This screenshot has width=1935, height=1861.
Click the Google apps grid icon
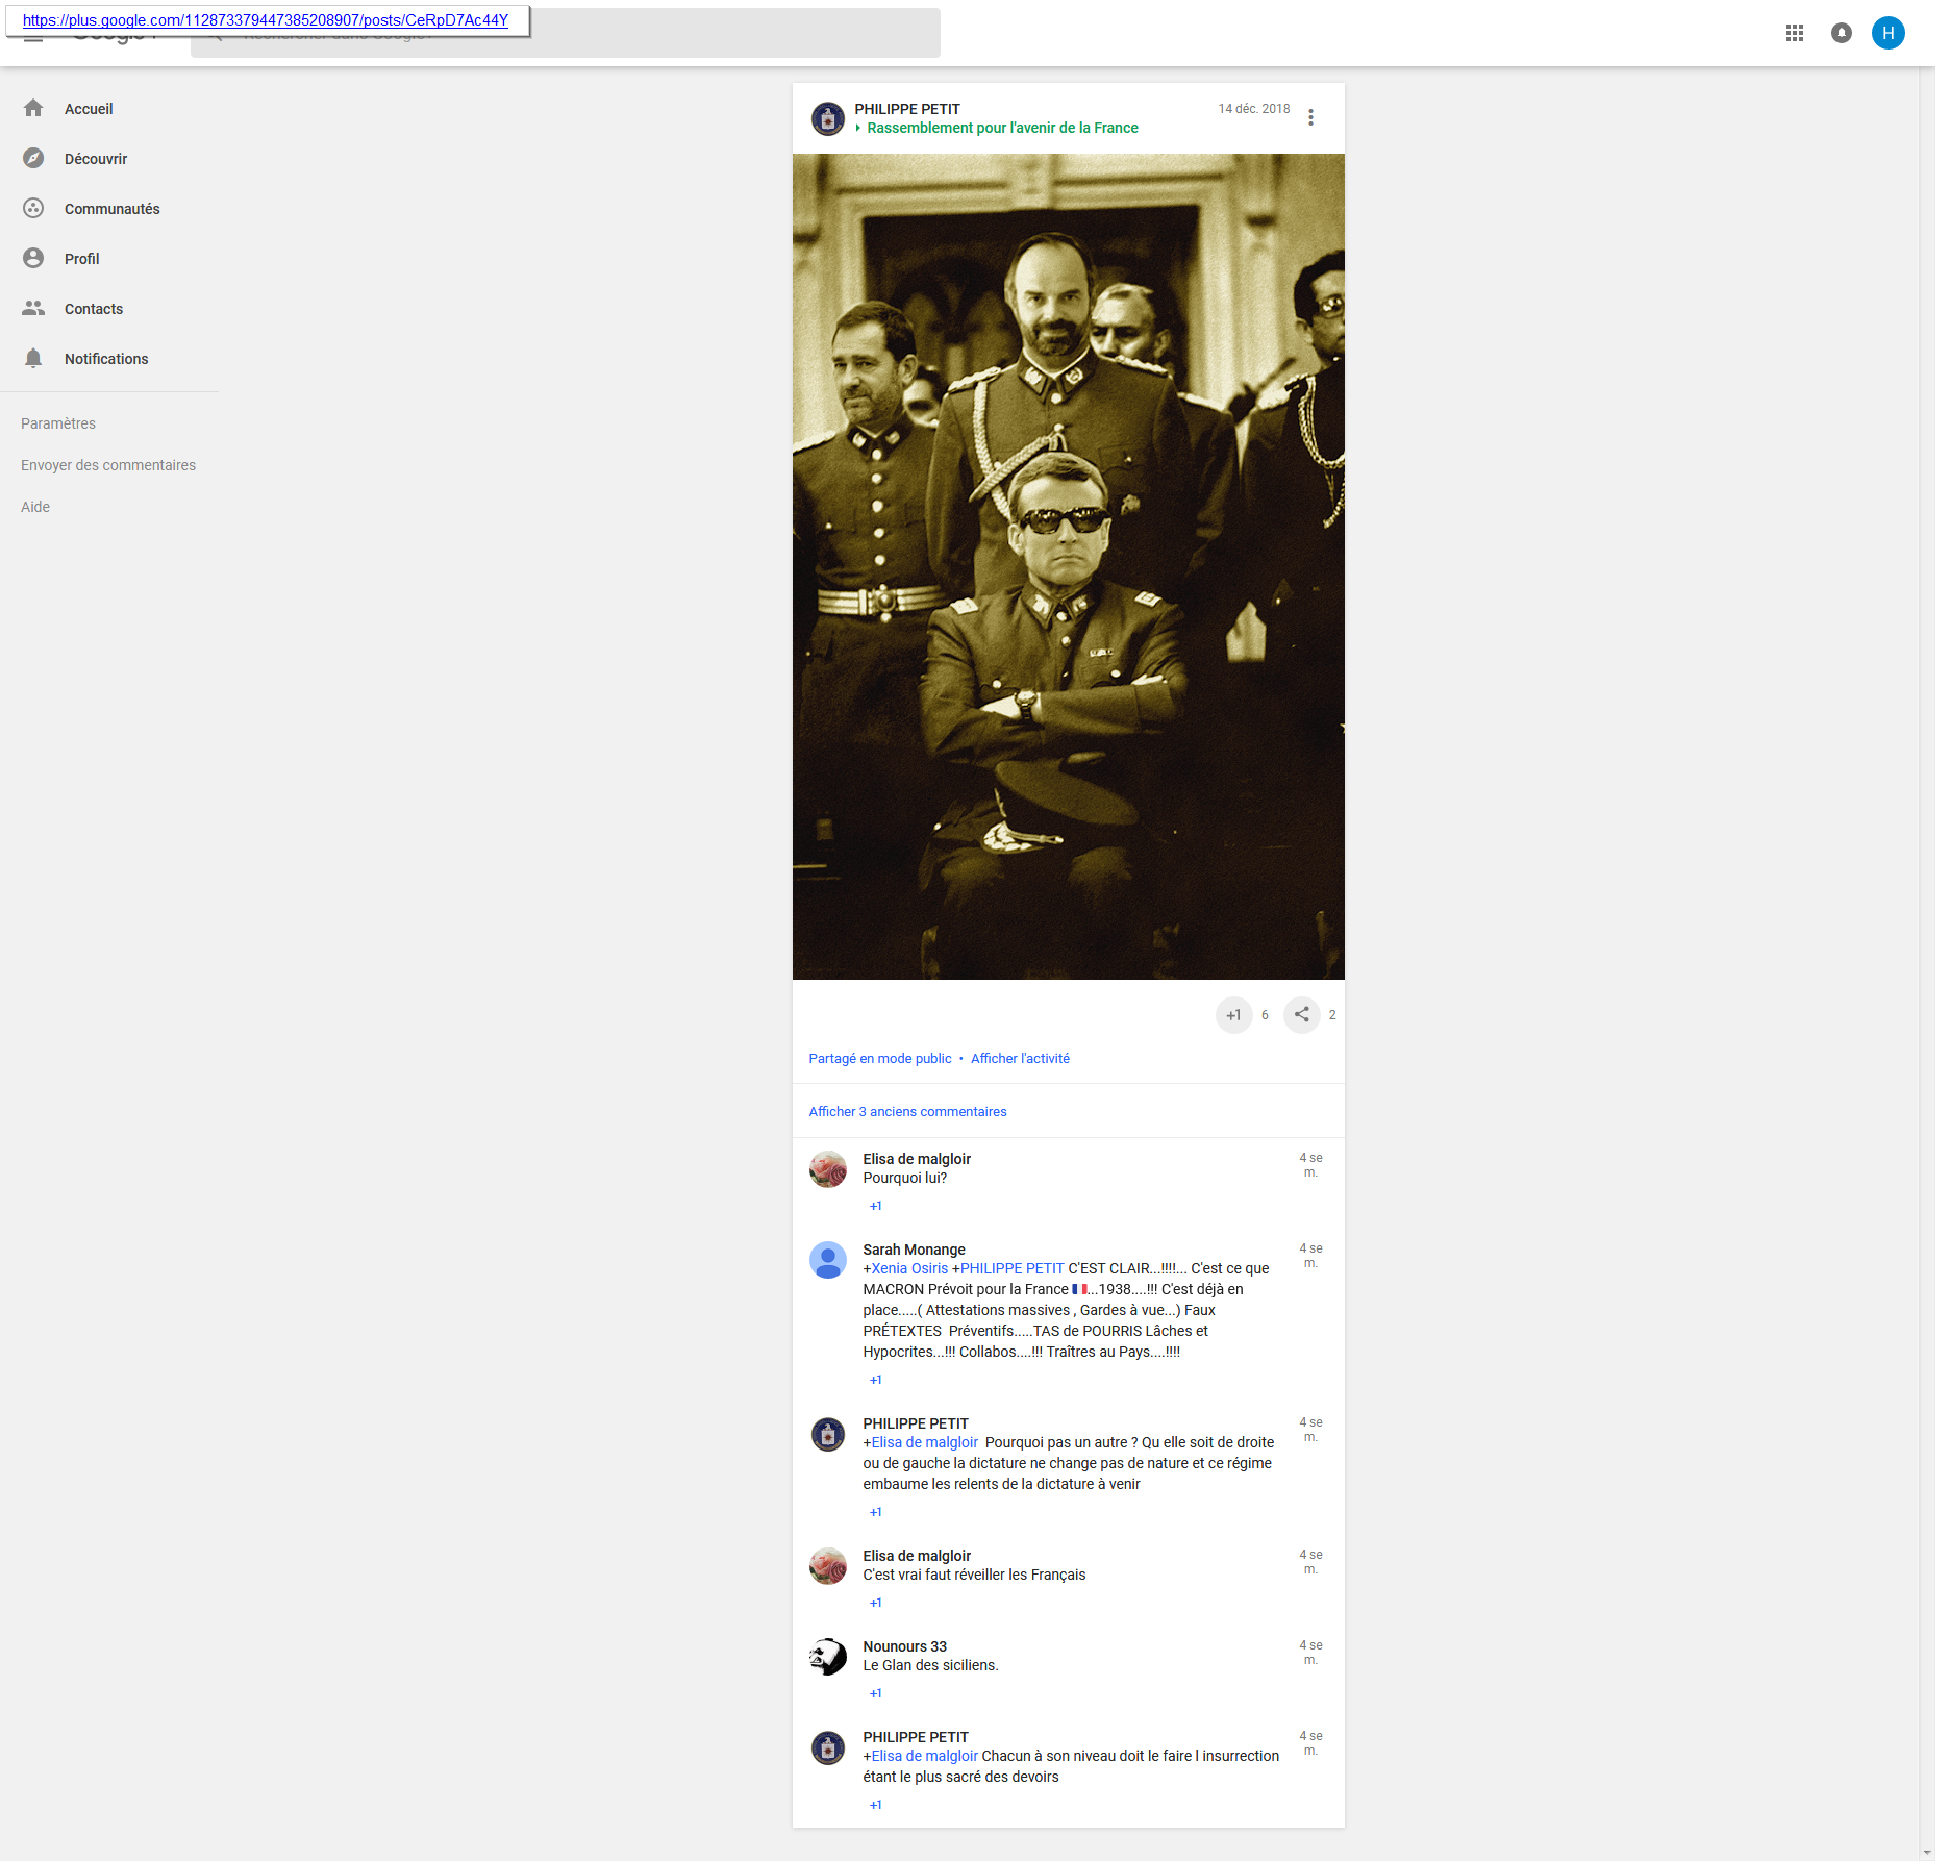click(x=1794, y=33)
